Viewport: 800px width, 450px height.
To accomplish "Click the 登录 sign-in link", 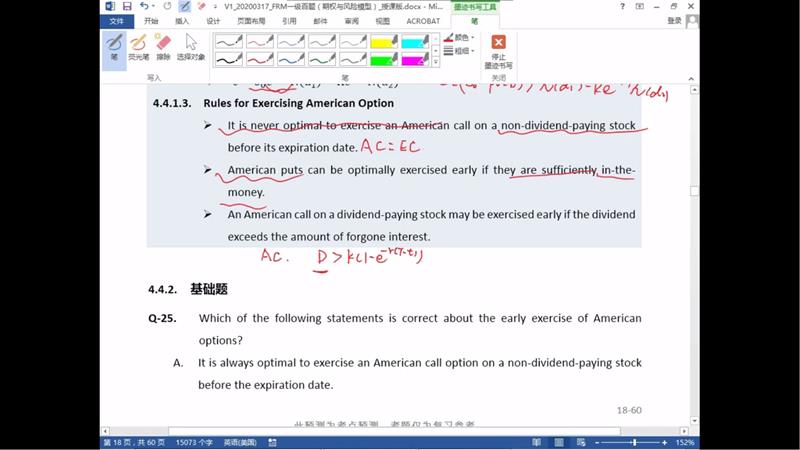I will point(674,20).
